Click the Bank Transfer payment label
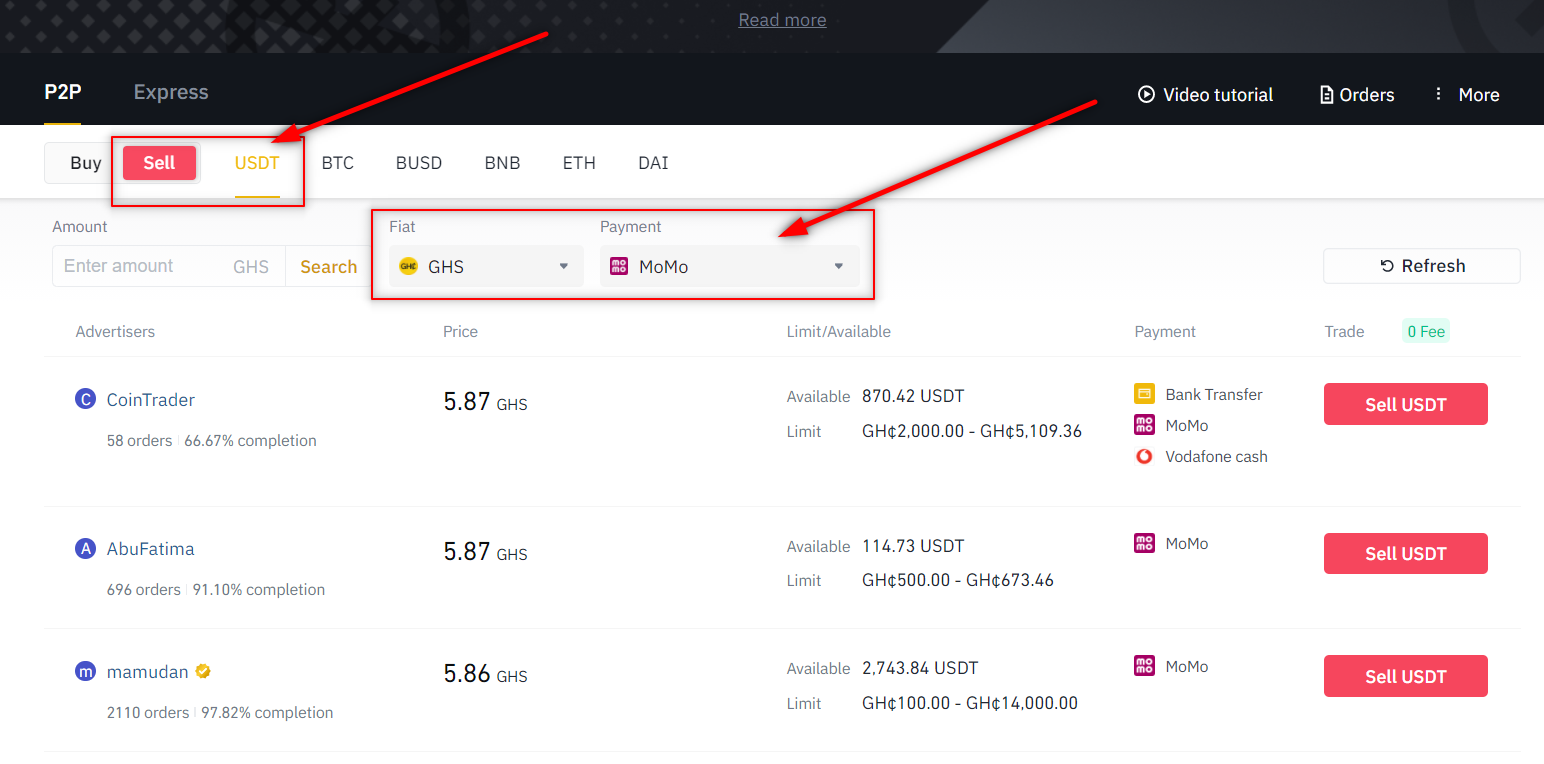 click(x=1214, y=394)
